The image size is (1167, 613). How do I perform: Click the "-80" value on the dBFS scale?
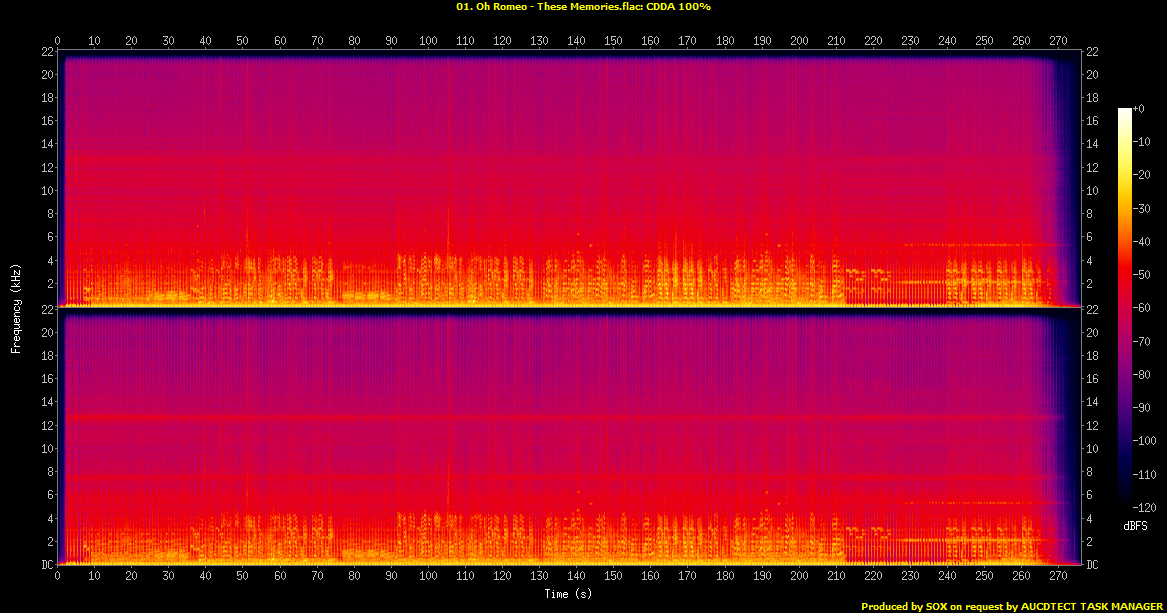click(1142, 374)
